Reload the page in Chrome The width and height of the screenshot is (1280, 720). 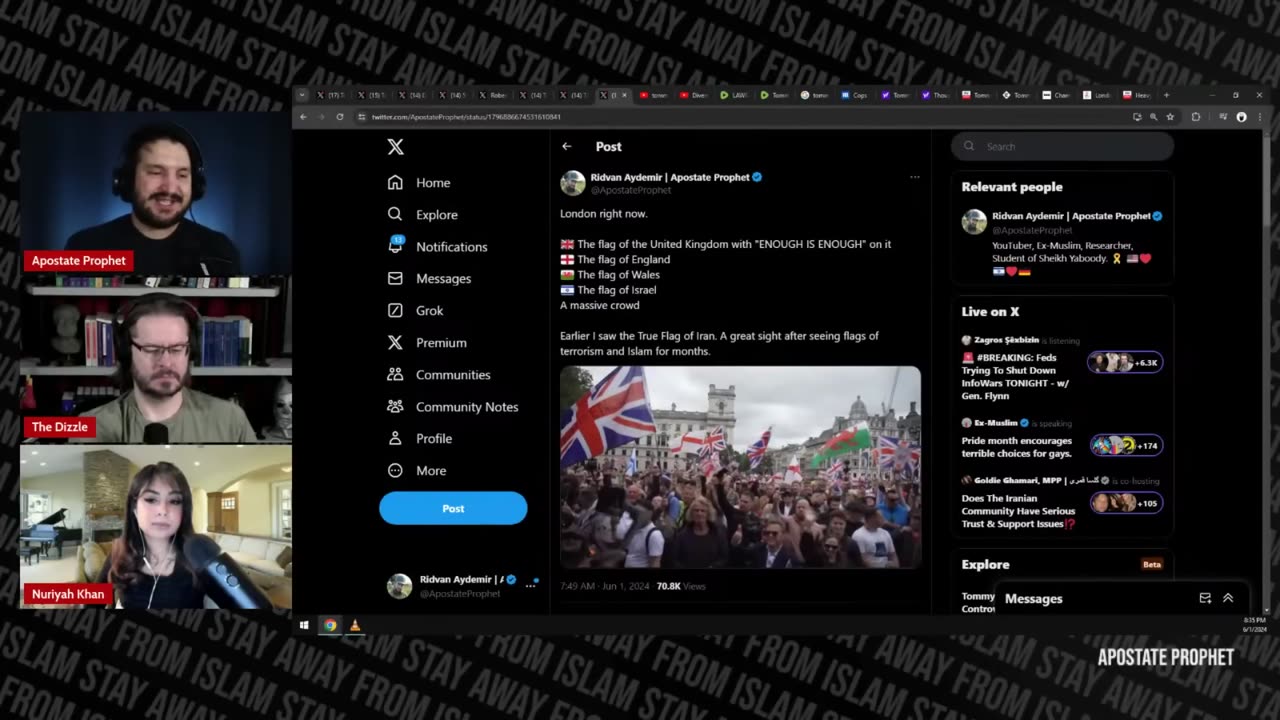339,117
